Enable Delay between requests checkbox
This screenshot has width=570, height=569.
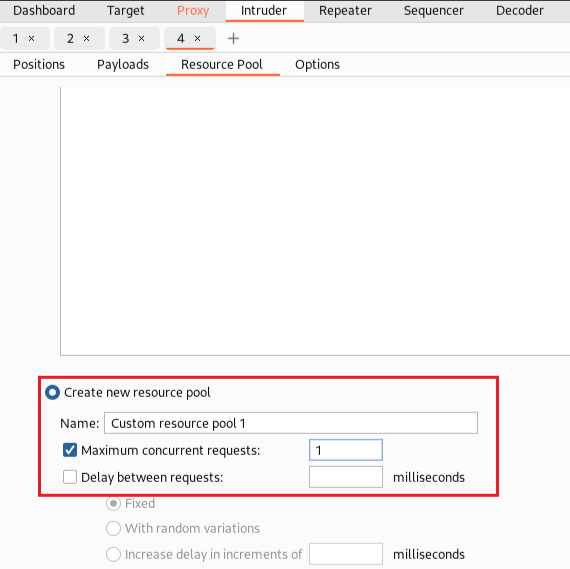pos(70,477)
